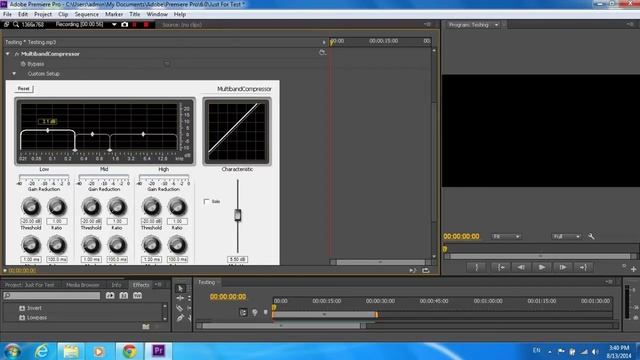Switch to Project: Just For Test tab

(x=30, y=285)
